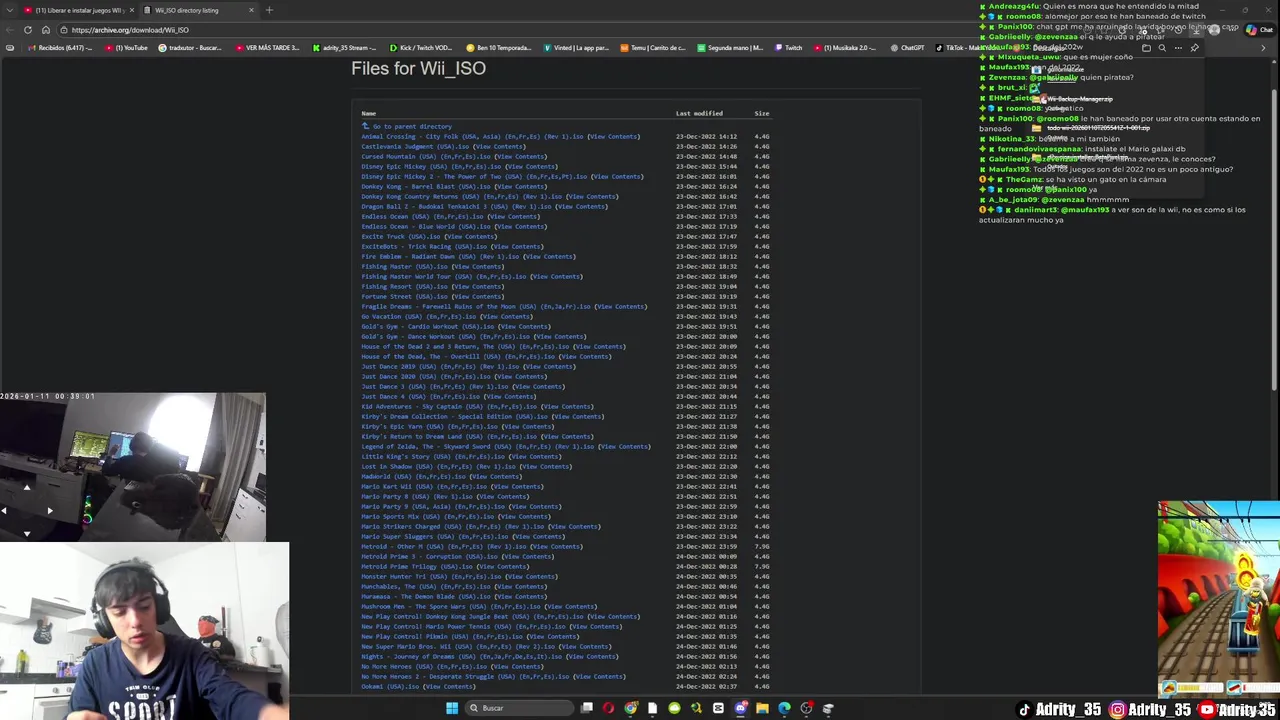Click the Name column header

point(369,114)
